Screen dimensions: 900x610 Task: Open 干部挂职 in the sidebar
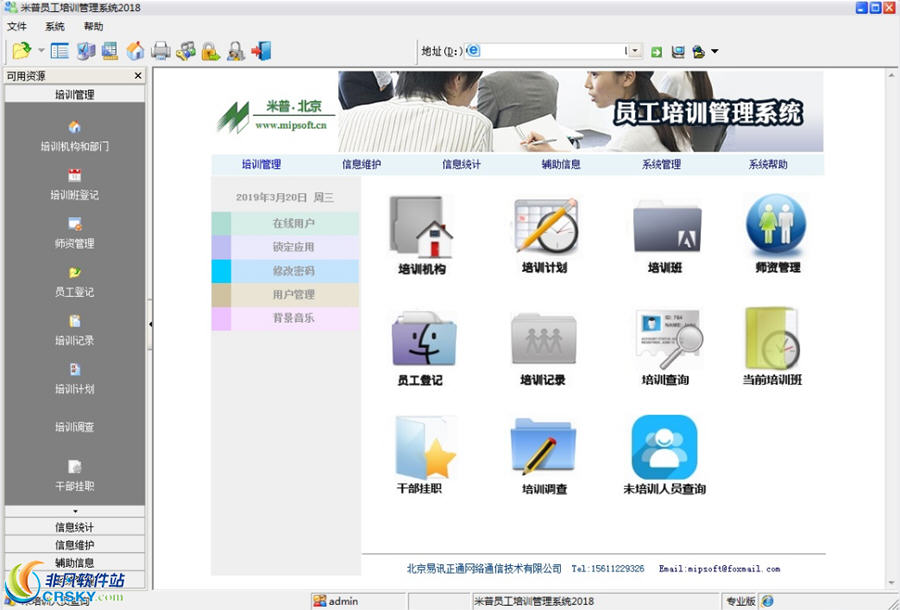coord(75,476)
